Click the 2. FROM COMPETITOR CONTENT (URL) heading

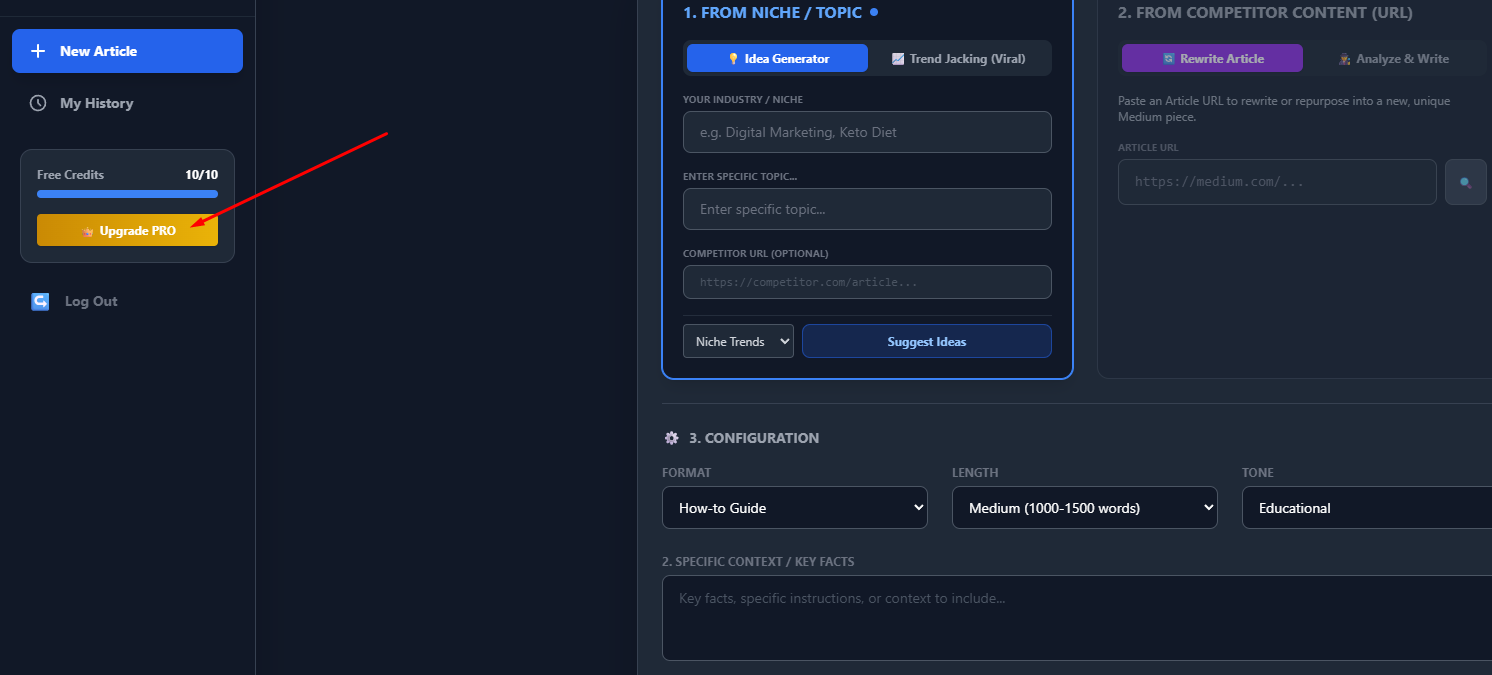[1265, 13]
